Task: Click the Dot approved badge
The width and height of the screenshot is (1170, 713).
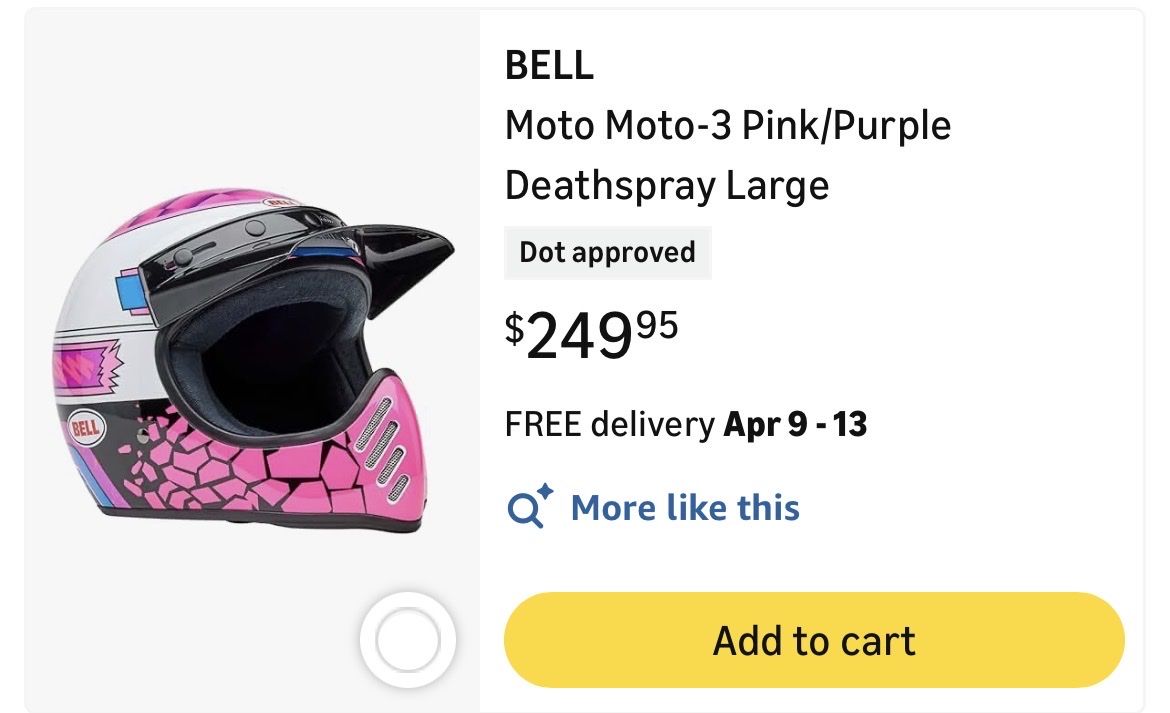Action: 607,252
